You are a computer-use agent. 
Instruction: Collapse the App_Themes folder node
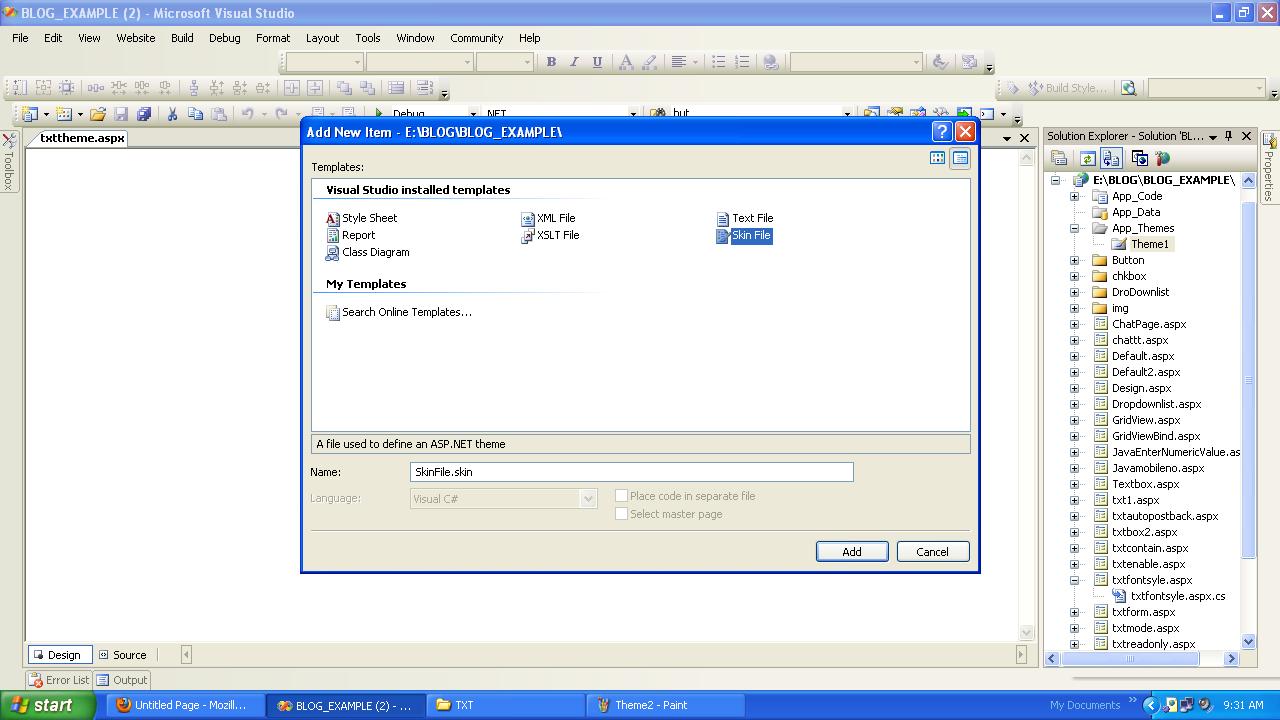1075,228
